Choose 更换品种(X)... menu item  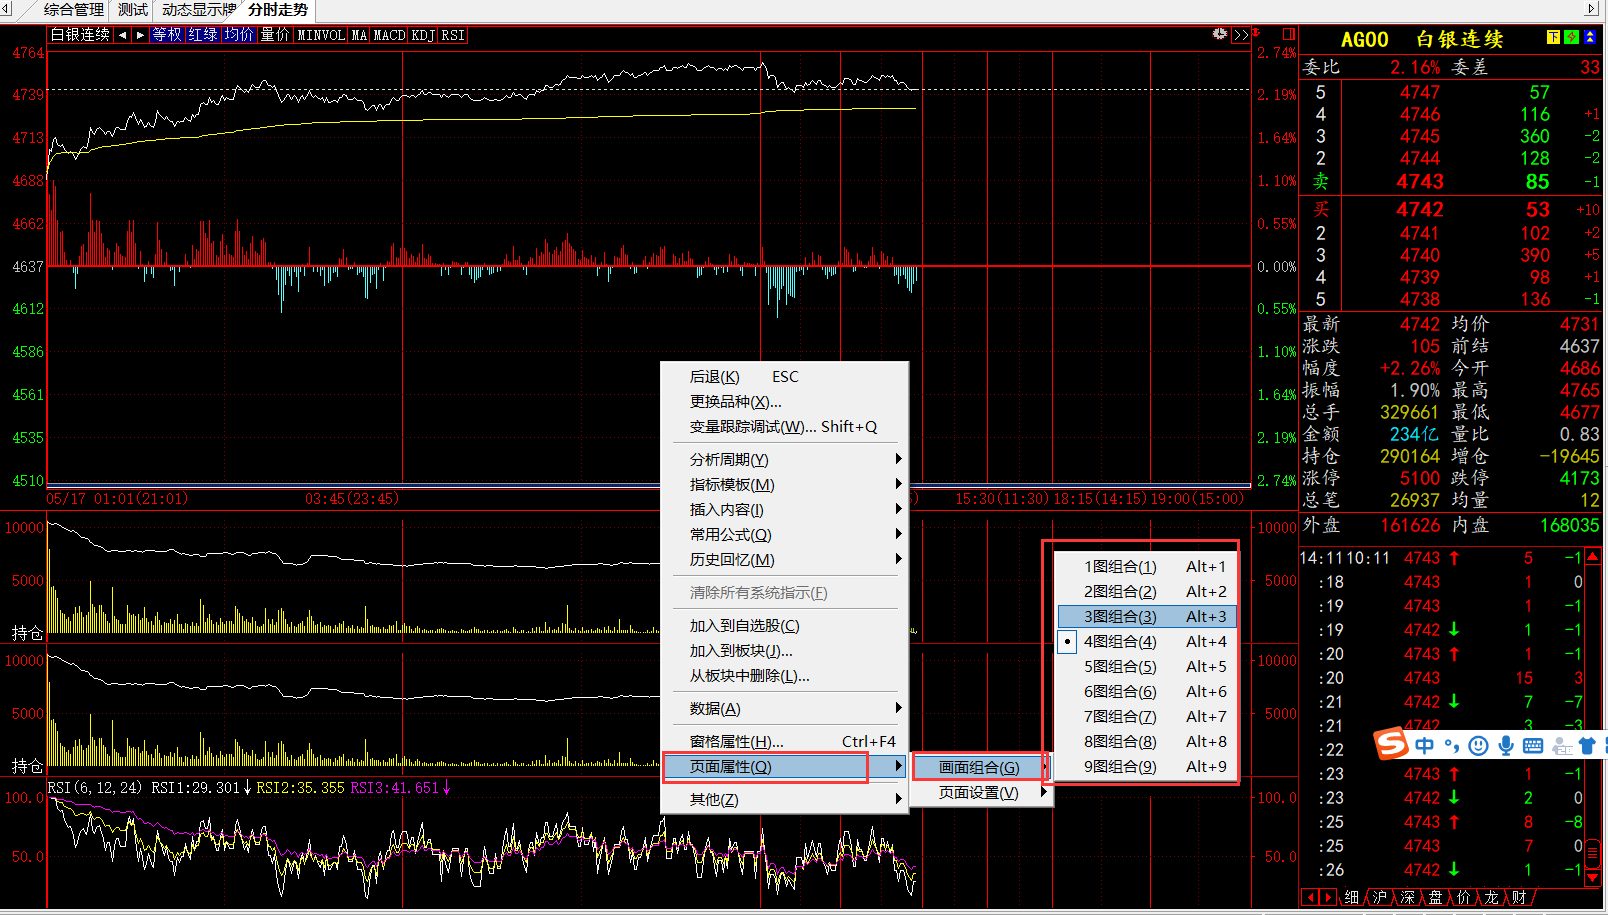click(785, 401)
